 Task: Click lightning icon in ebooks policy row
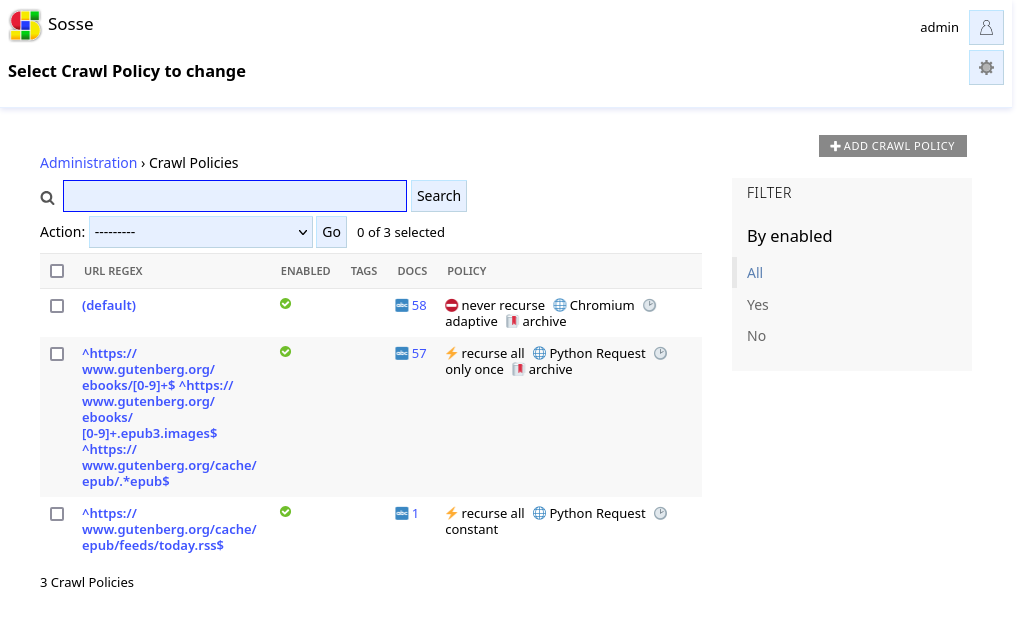pos(451,354)
